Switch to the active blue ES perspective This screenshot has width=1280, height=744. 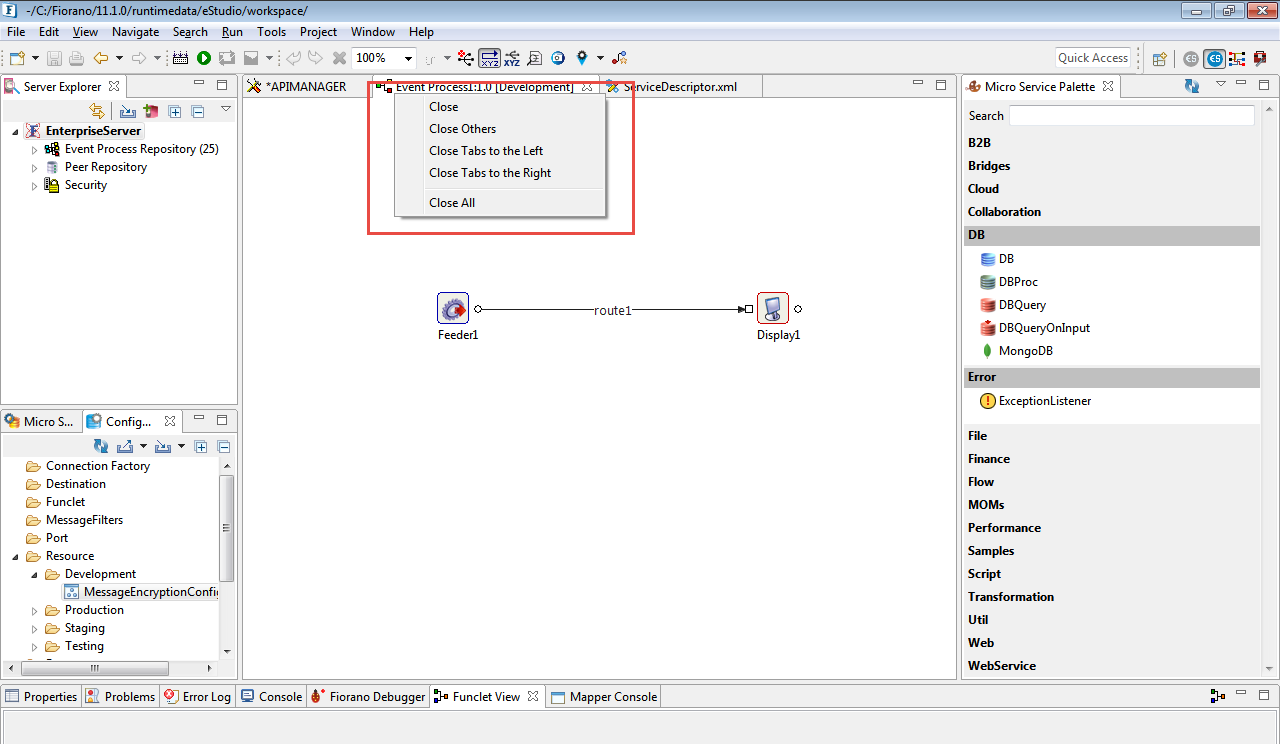(x=1214, y=58)
